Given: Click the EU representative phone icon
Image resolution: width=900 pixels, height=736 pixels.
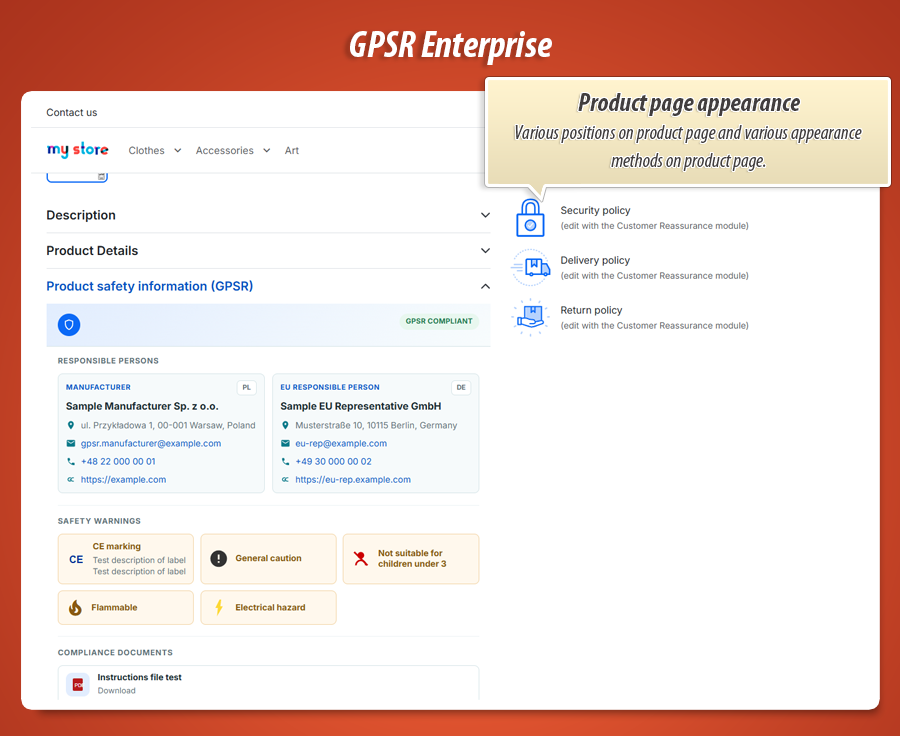Looking at the screenshot, I should tap(285, 462).
